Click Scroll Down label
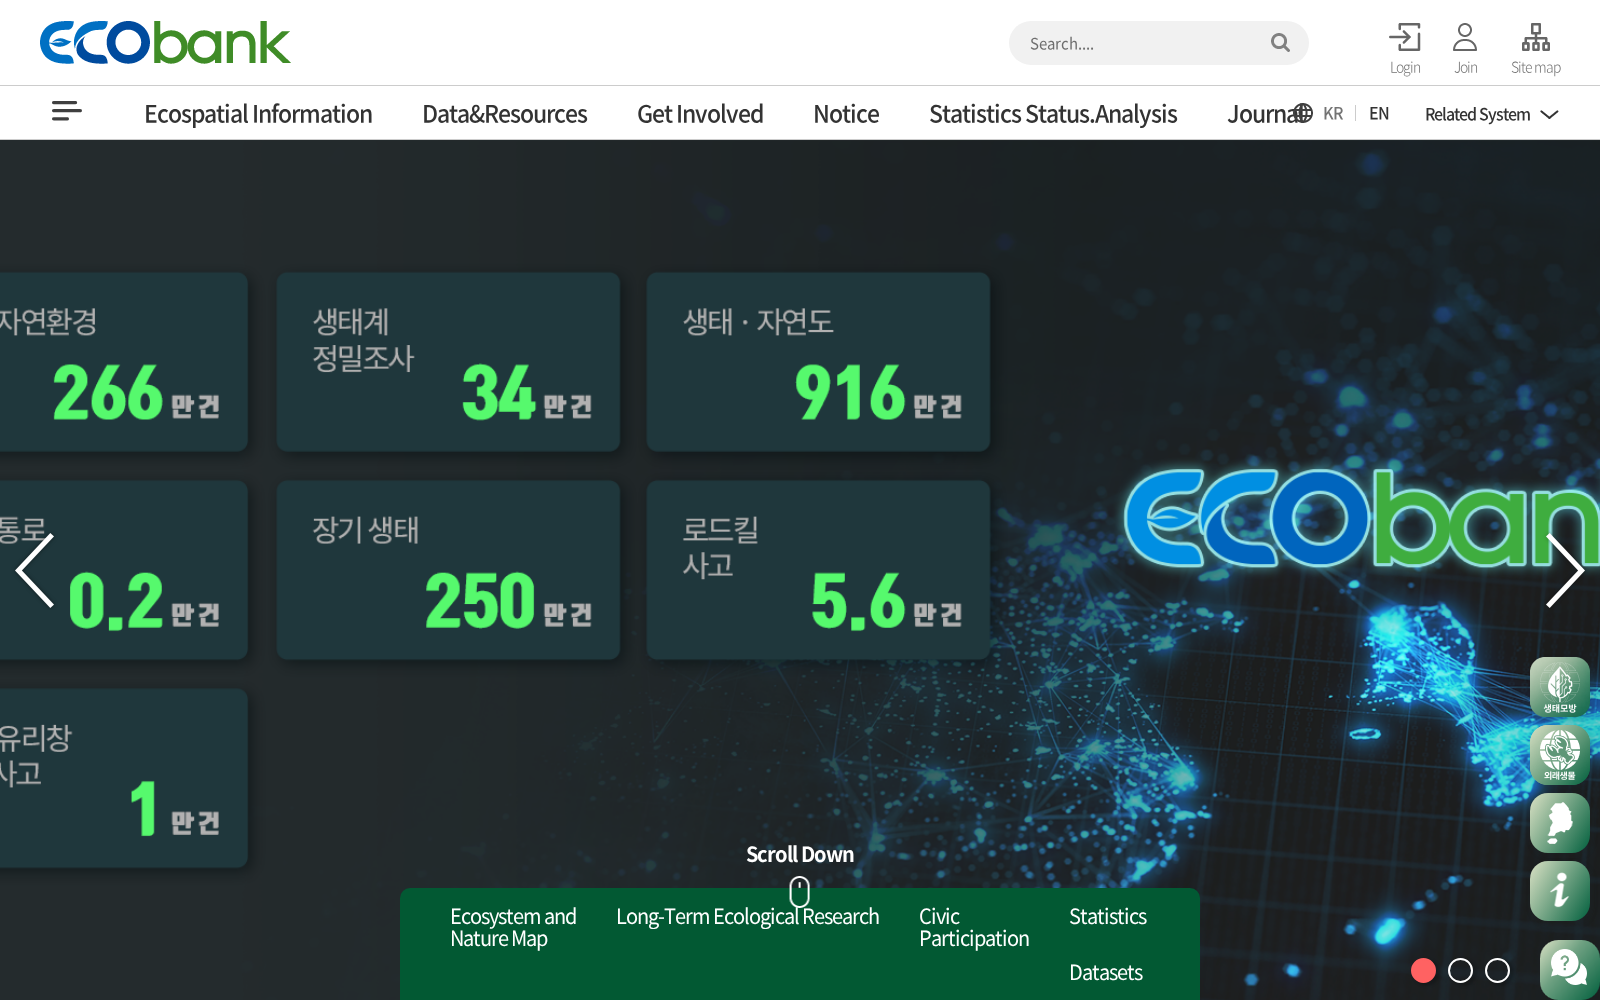 [800, 855]
